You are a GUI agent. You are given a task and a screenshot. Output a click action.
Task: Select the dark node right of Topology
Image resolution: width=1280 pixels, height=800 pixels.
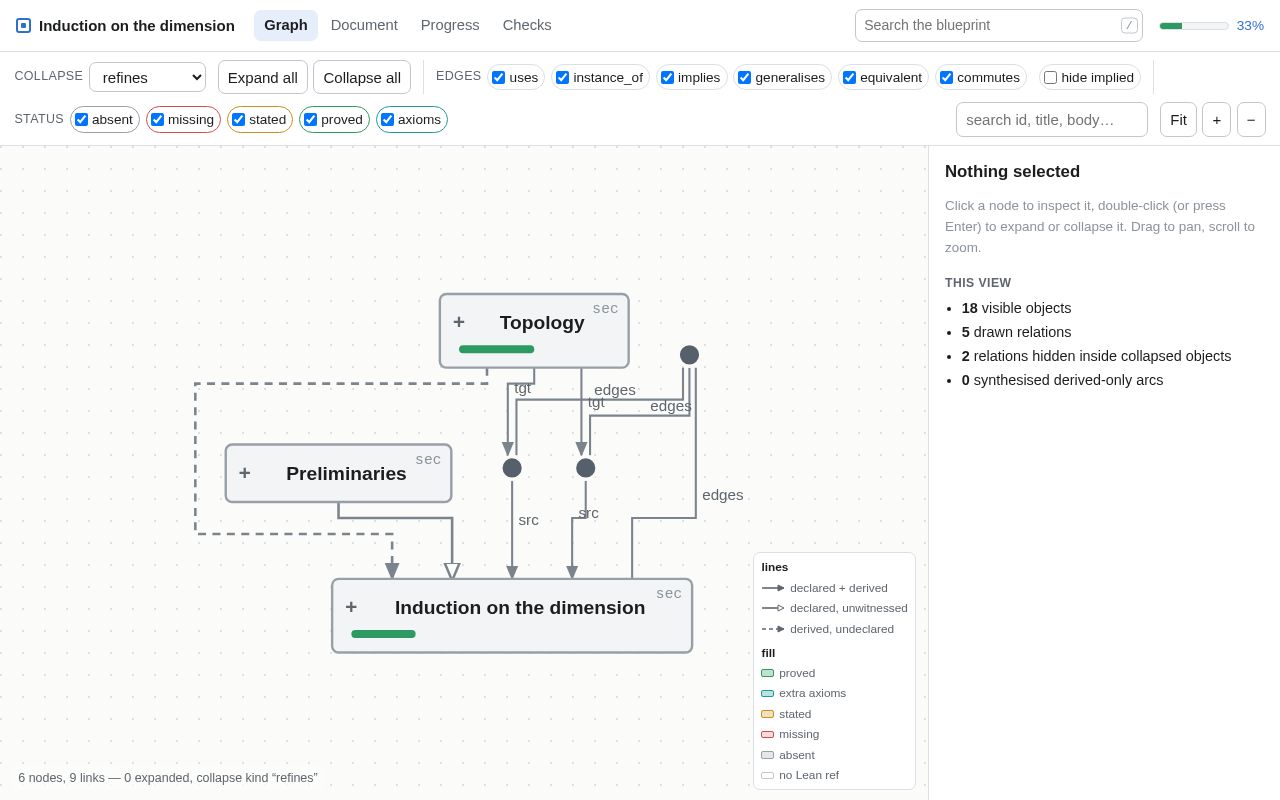pyautogui.click(x=689, y=355)
